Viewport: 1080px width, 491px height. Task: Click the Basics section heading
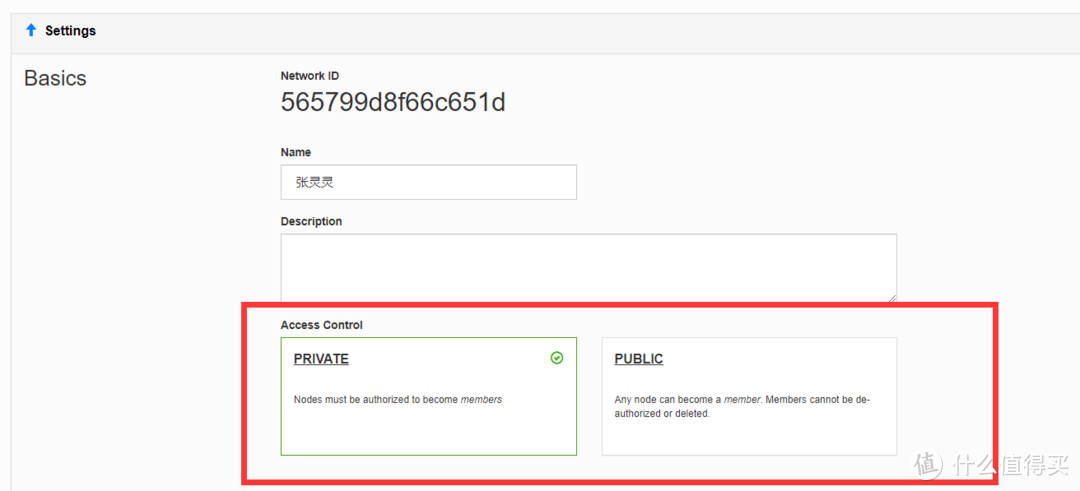(x=55, y=79)
